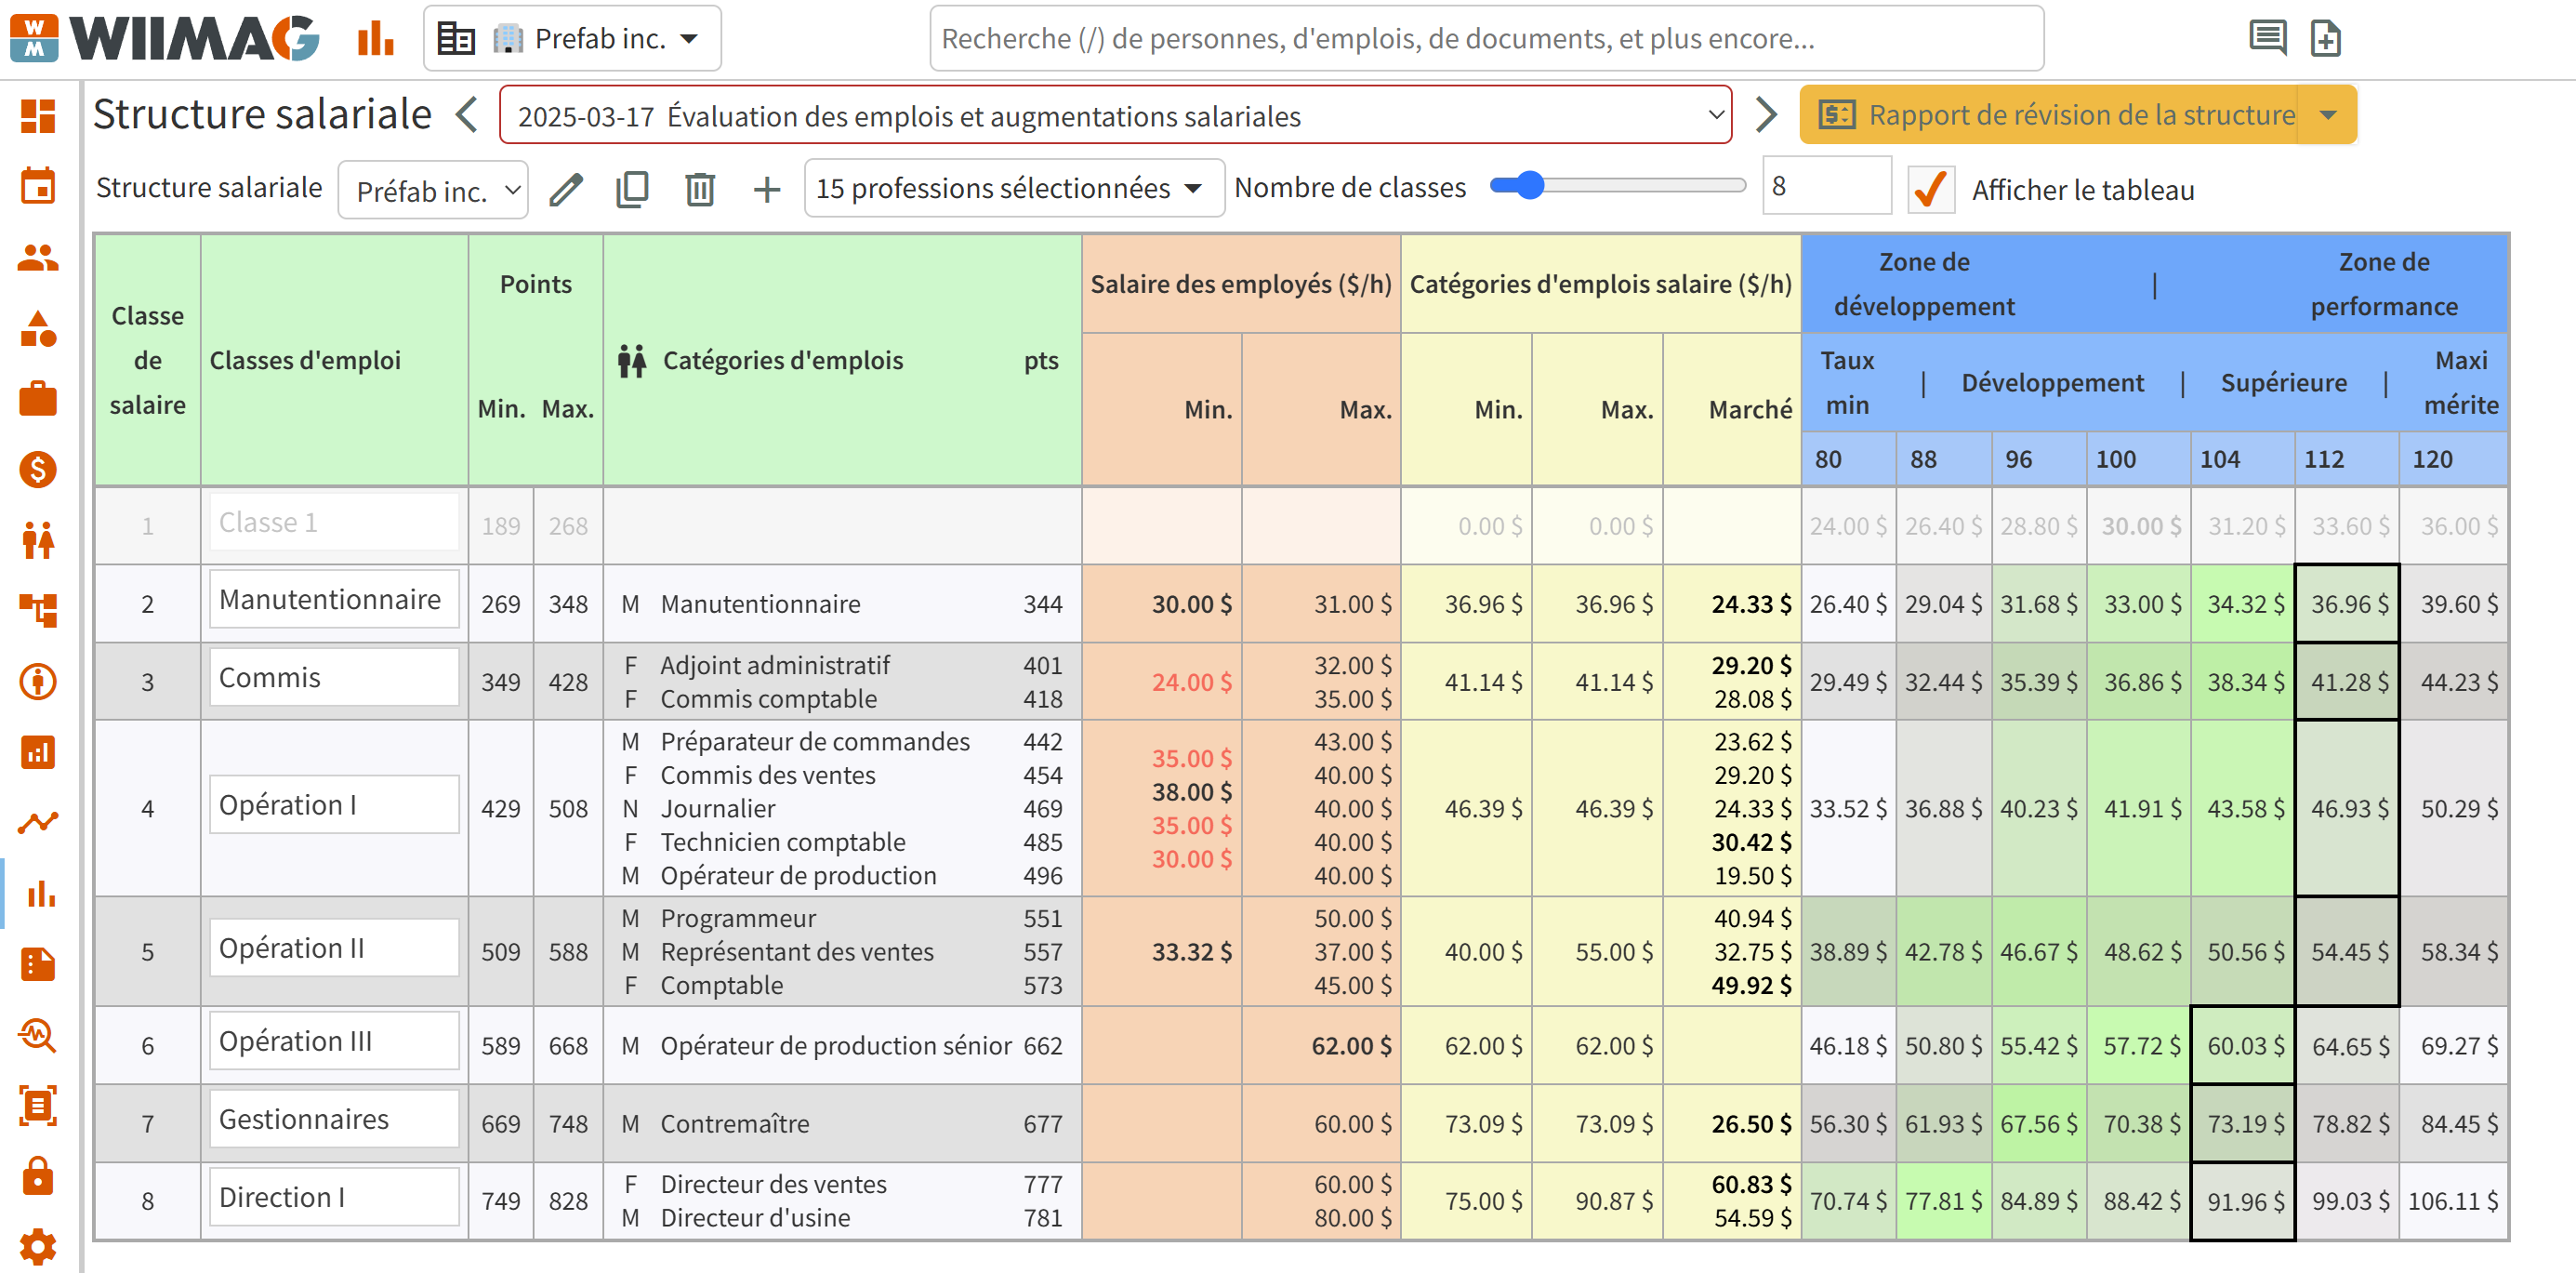This screenshot has height=1273, width=2576.
Task: Edit the Gestionnaires class name field
Action: pyautogui.click(x=334, y=1119)
